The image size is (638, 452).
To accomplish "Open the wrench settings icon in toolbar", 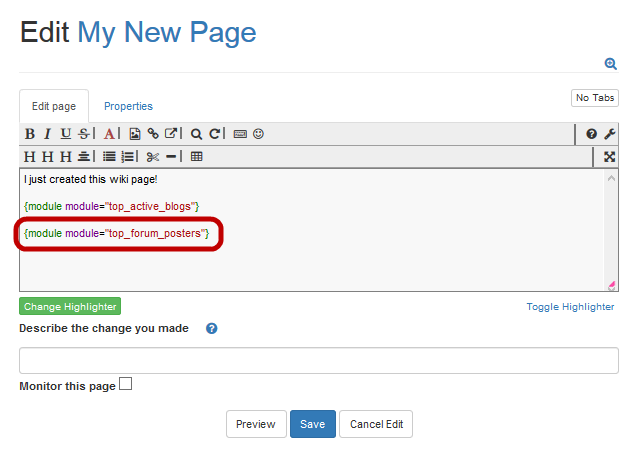I will point(609,134).
